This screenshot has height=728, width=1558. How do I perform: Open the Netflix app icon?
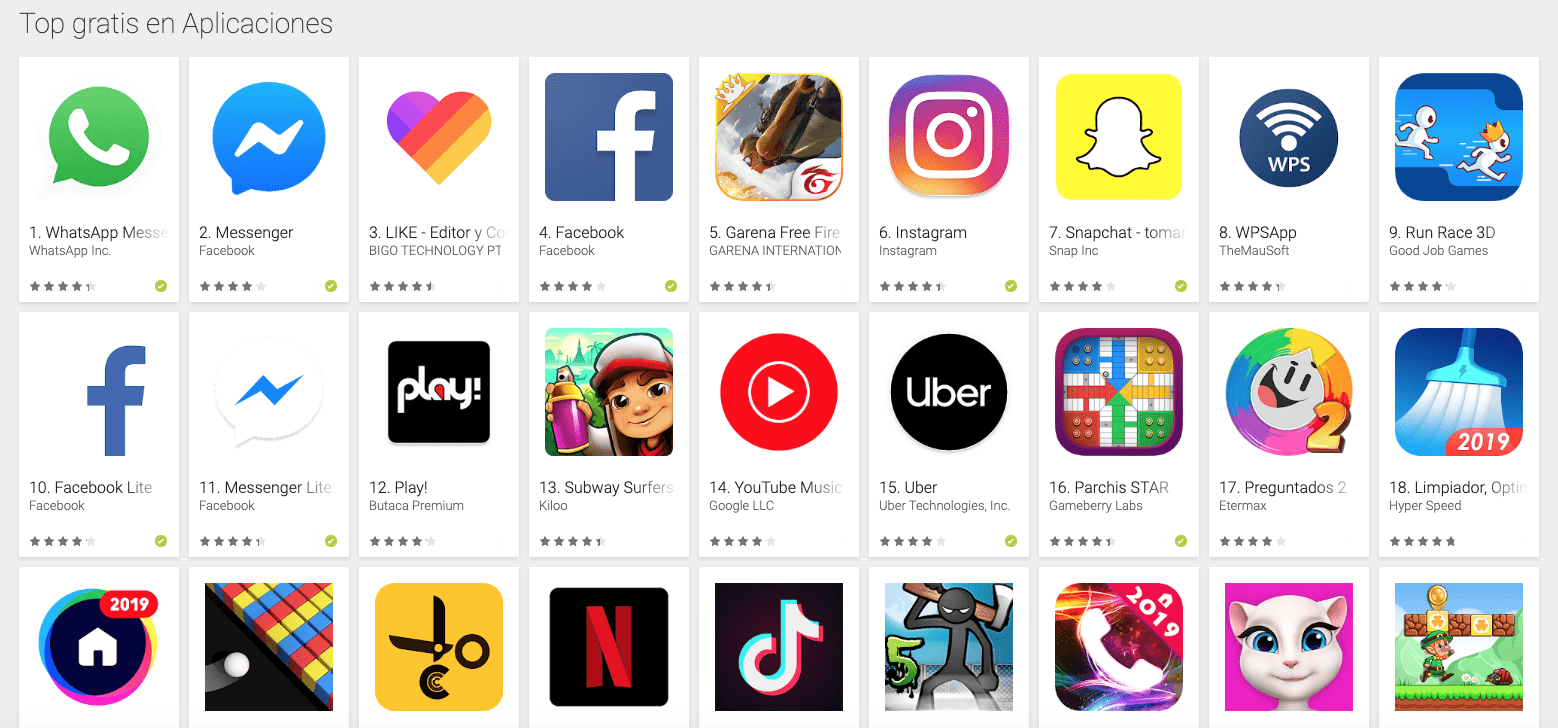coord(609,647)
